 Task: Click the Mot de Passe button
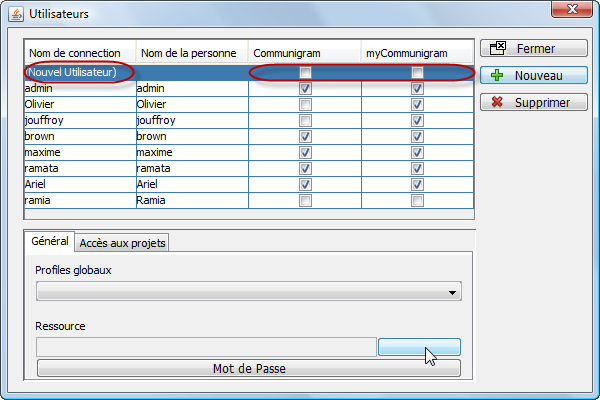[249, 368]
